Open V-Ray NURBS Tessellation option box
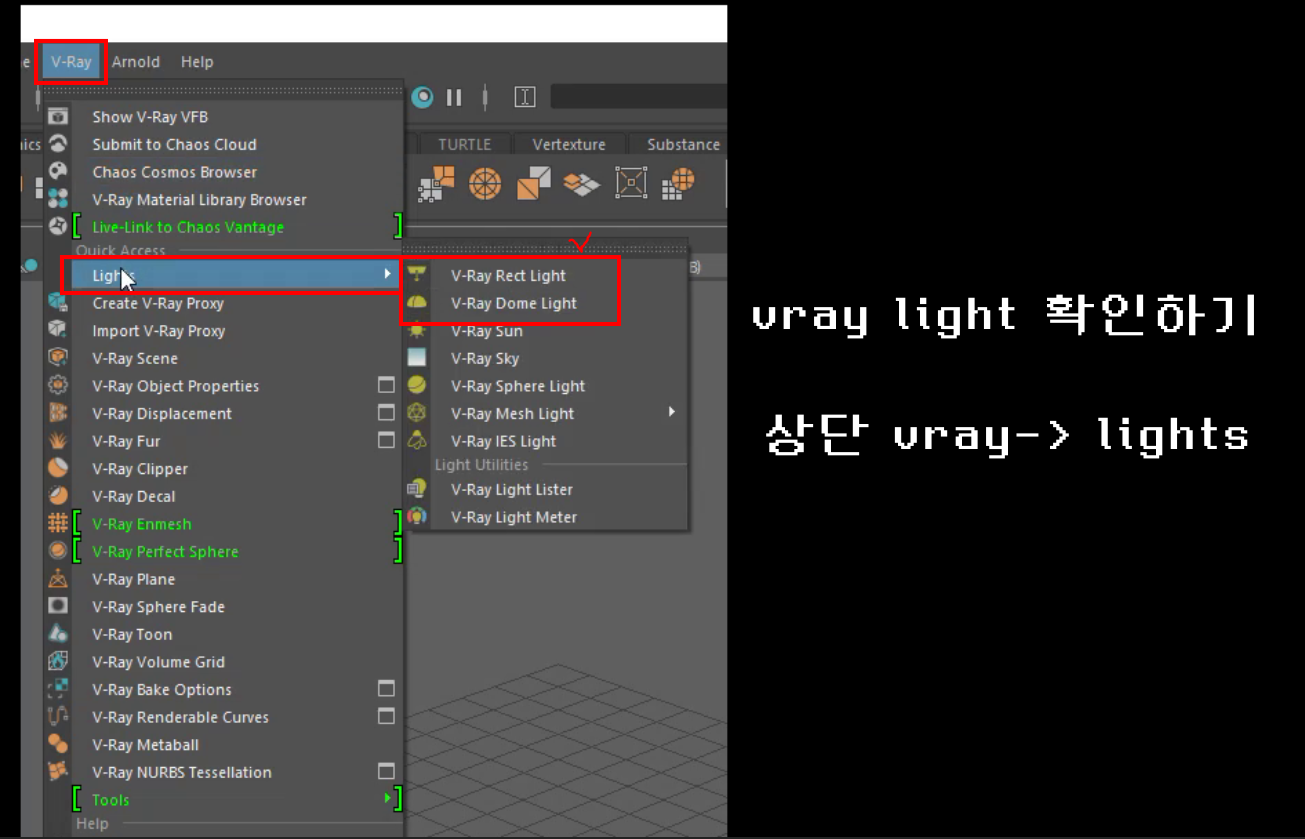The height and width of the screenshot is (839, 1305). pos(386,772)
